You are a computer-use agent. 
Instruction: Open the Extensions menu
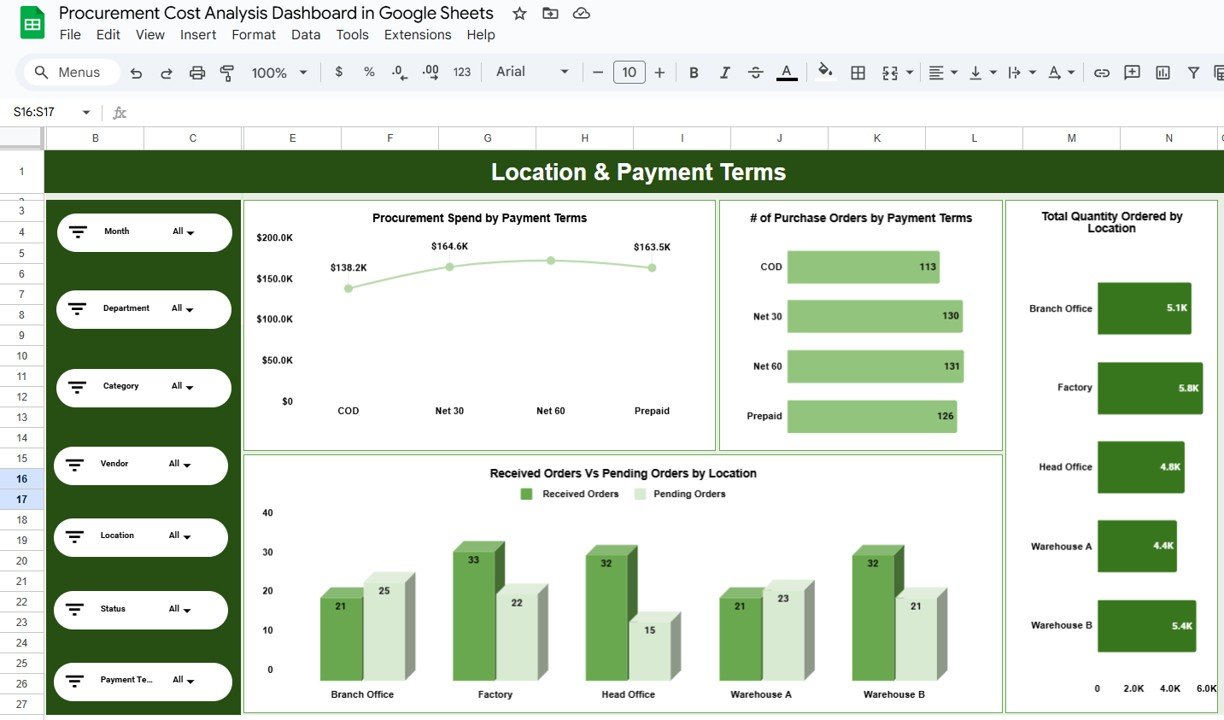417,34
